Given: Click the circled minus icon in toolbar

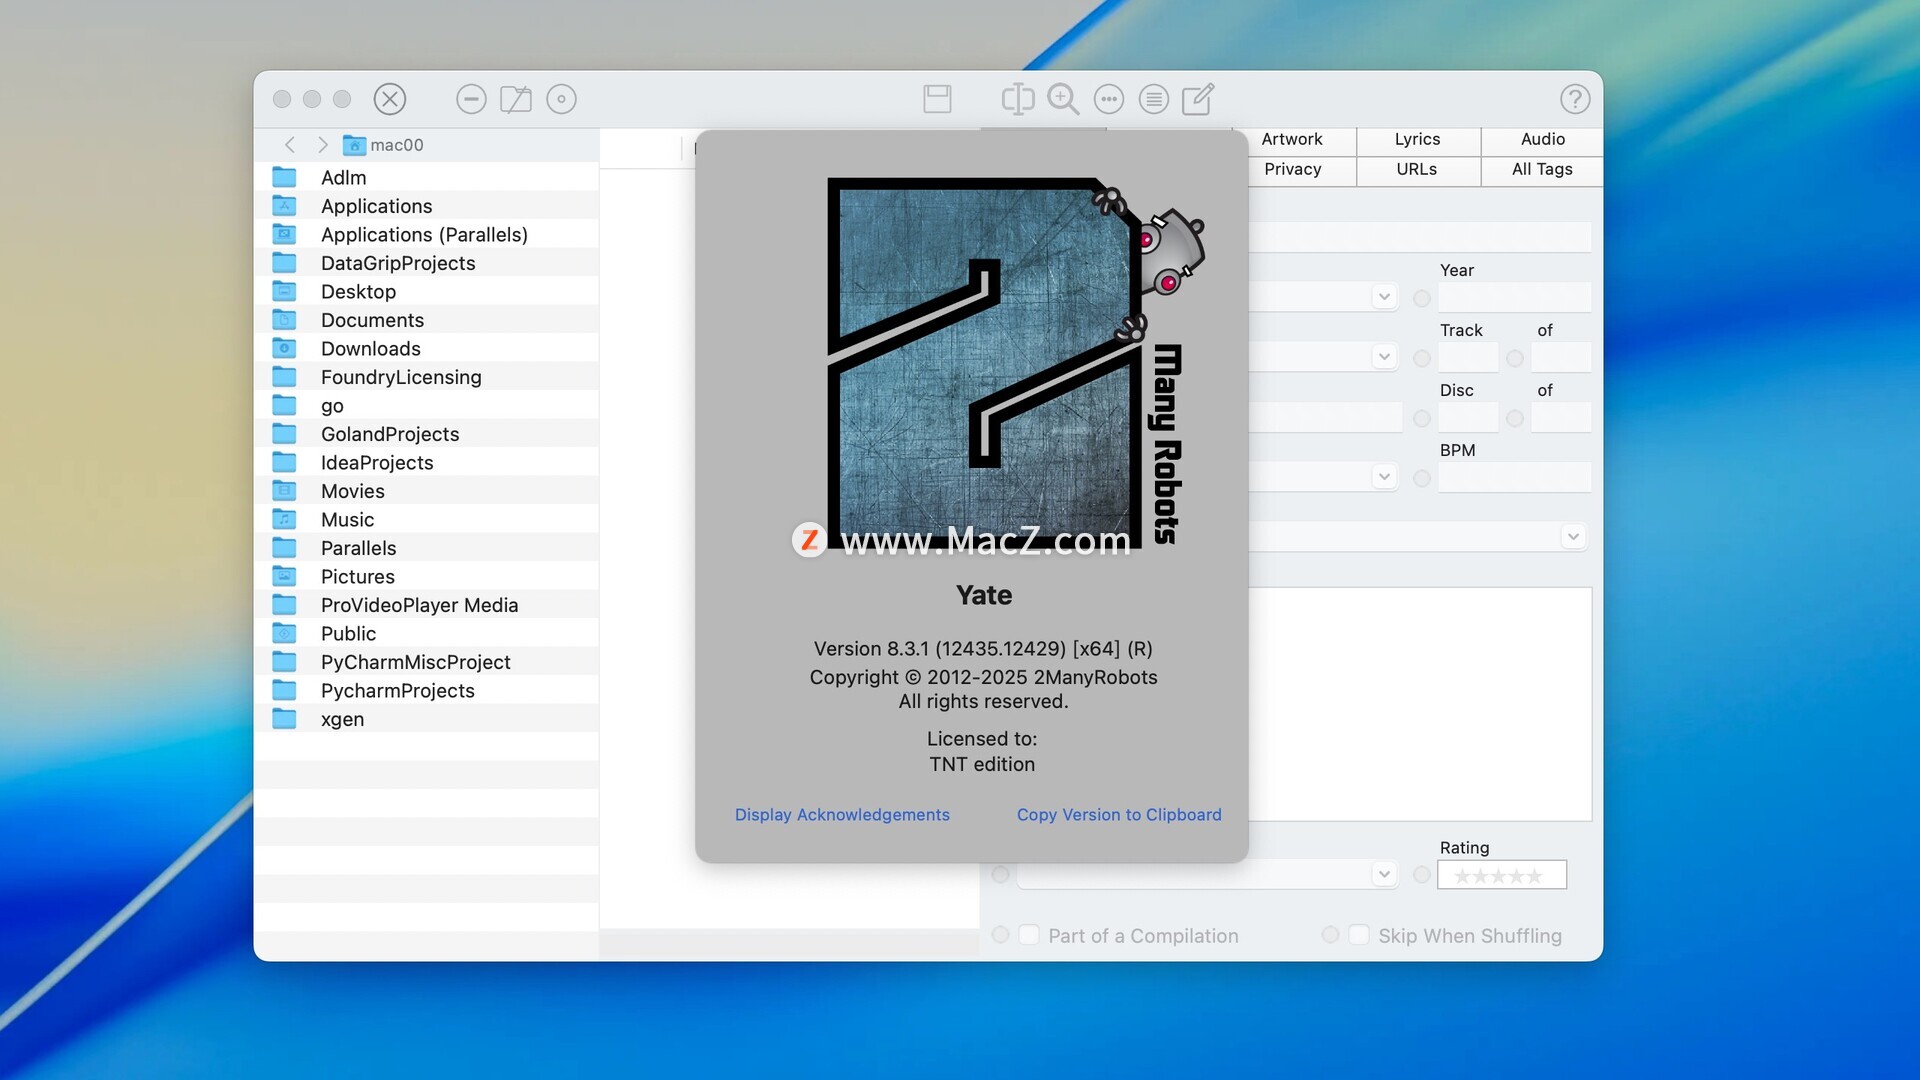Looking at the screenshot, I should [x=471, y=99].
